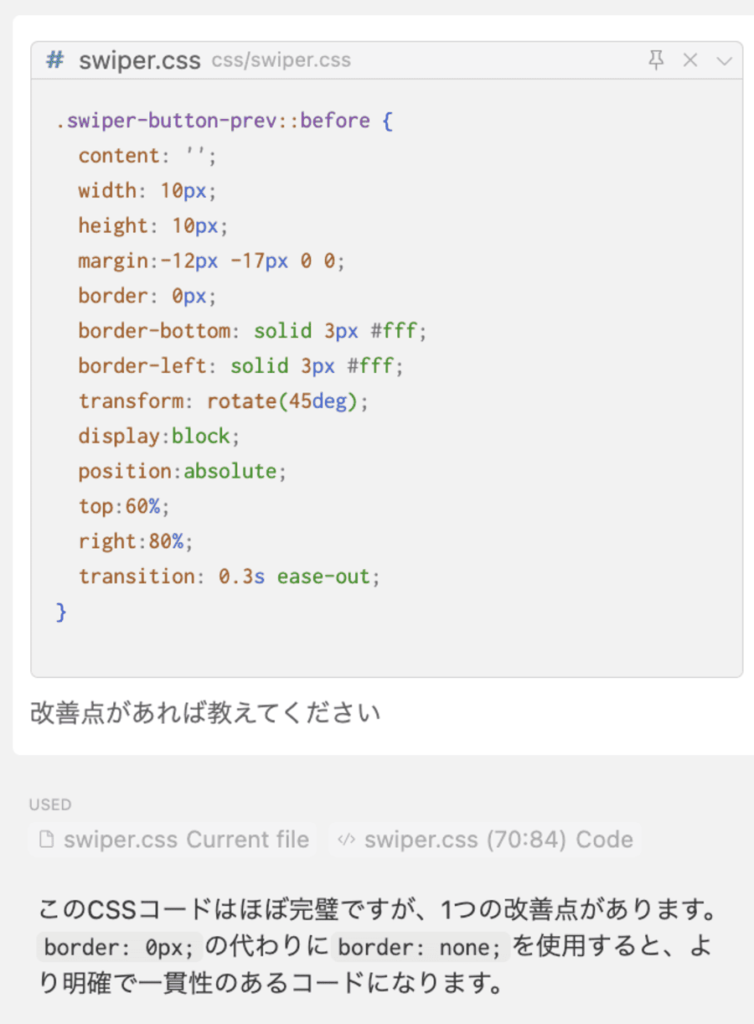The image size is (754, 1024).
Task: Collapse the swiper.css code block chevron
Action: 724,61
